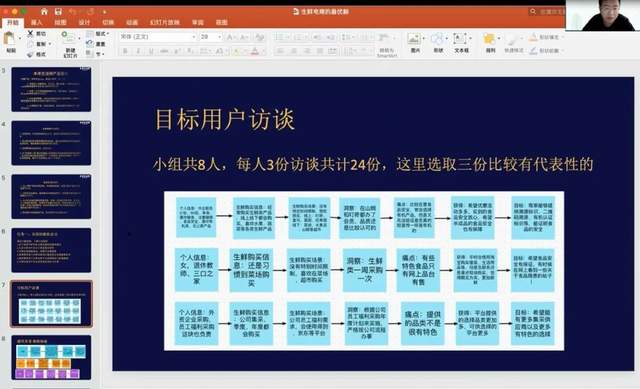Toggle Subscript formatting

[x=190, y=51]
